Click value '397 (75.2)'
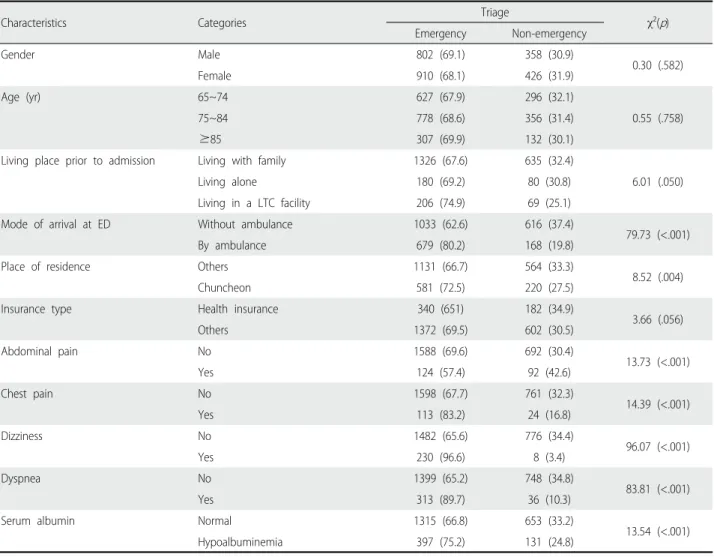The width and height of the screenshot is (714, 557). (440, 542)
